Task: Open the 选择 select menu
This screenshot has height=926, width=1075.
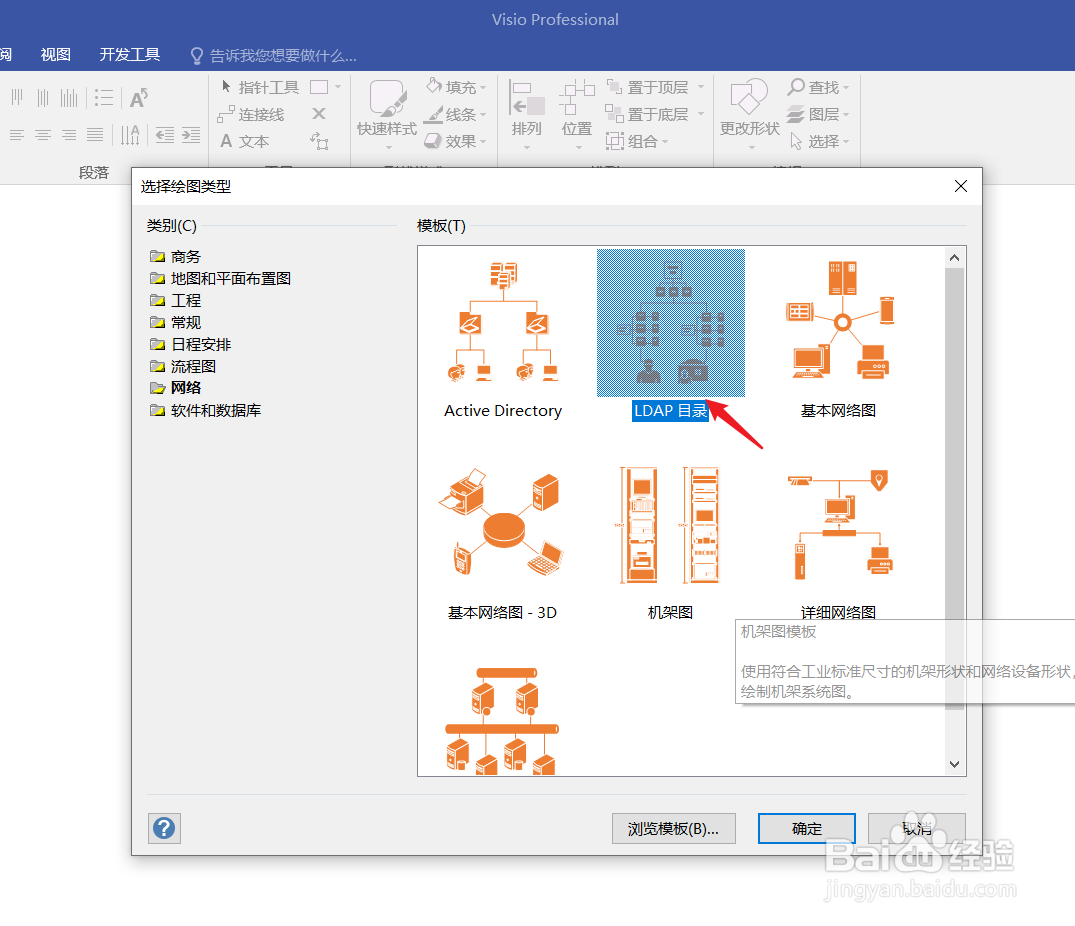Action: click(x=818, y=141)
